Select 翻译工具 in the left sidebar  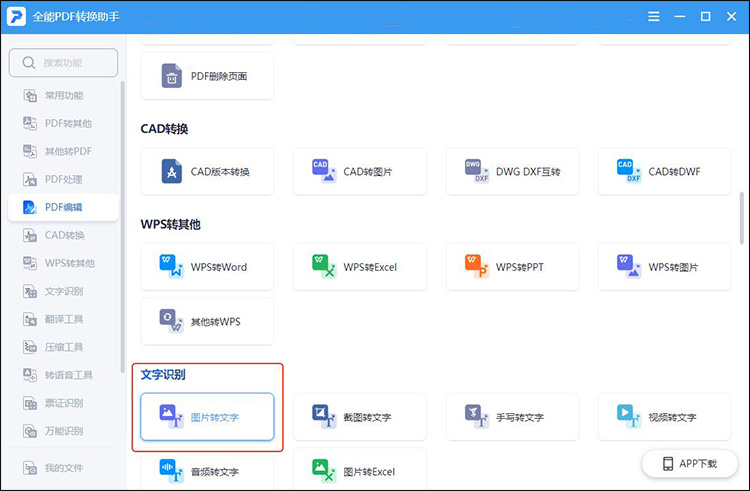click(x=63, y=320)
